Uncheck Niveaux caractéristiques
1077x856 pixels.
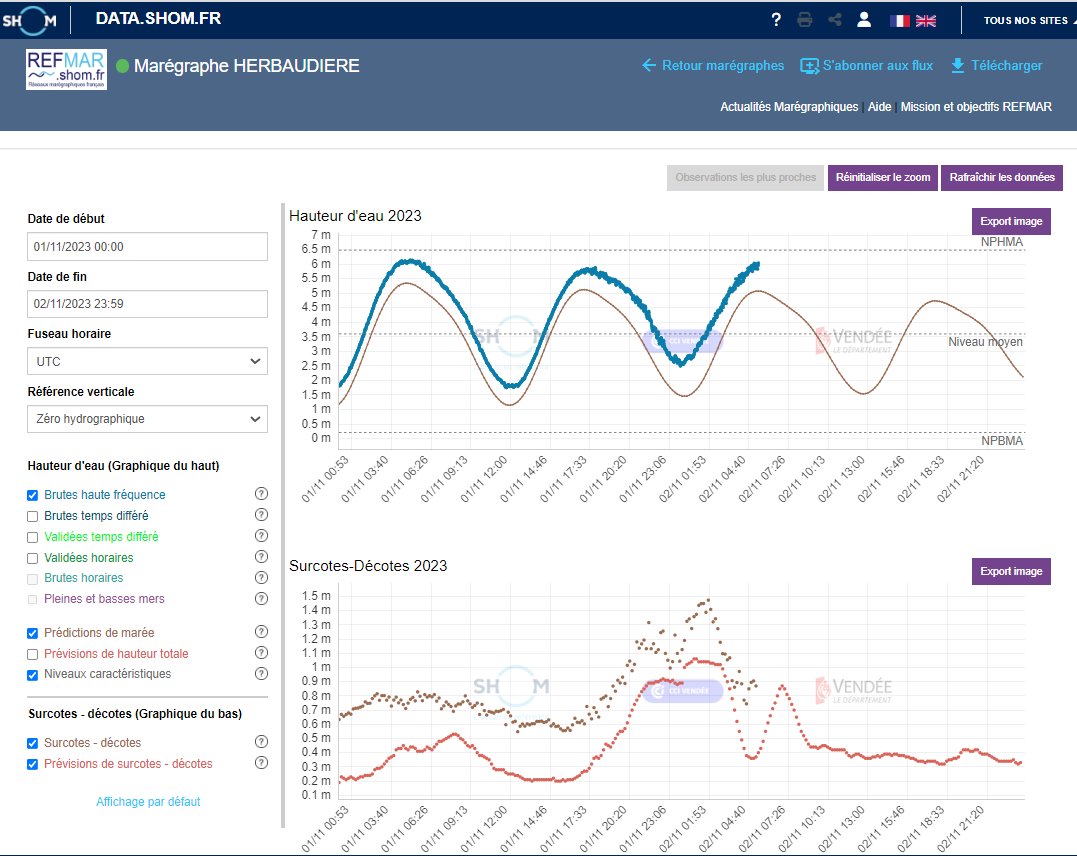pyautogui.click(x=32, y=675)
